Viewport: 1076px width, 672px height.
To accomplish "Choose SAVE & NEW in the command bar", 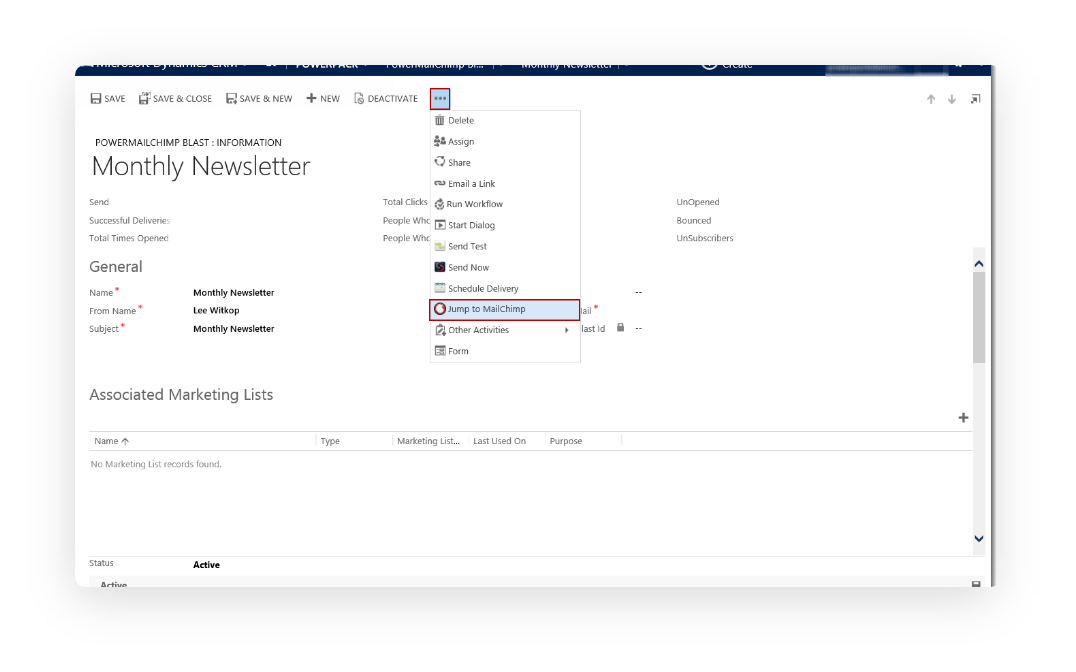I will pyautogui.click(x=259, y=99).
